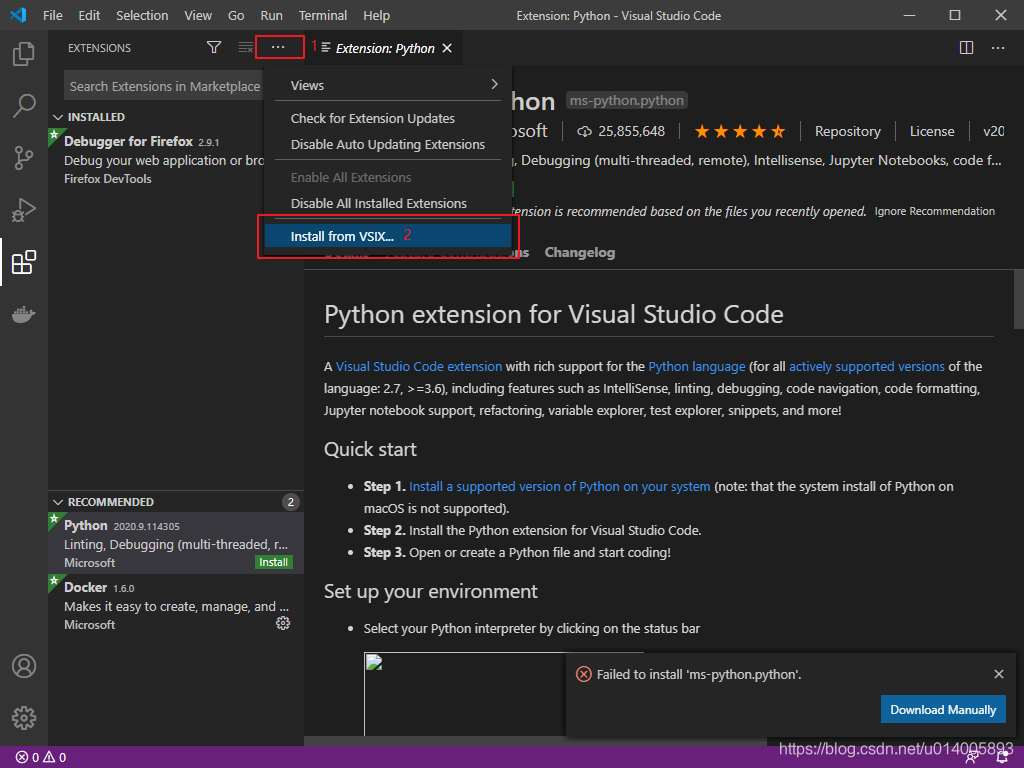Open the Manage gear in activity bar
The height and width of the screenshot is (768, 1024).
[24, 718]
